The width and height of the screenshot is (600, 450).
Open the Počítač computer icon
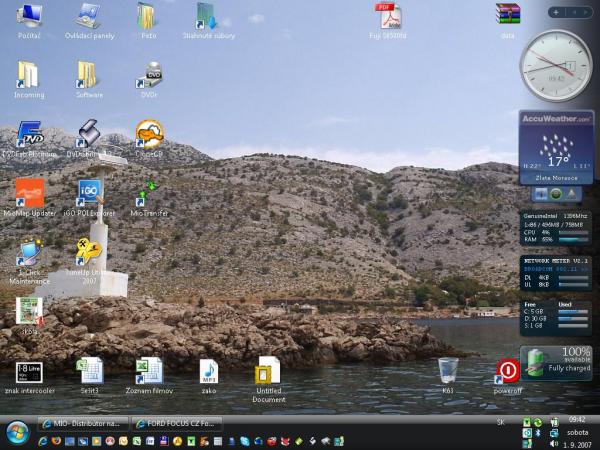[29, 17]
